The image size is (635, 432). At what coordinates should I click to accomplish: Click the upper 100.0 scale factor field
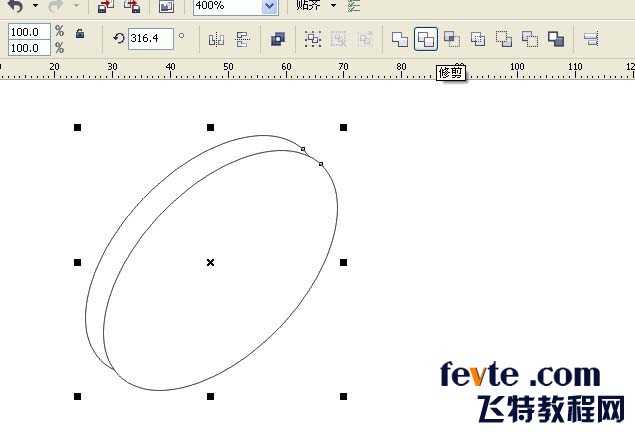pos(29,32)
